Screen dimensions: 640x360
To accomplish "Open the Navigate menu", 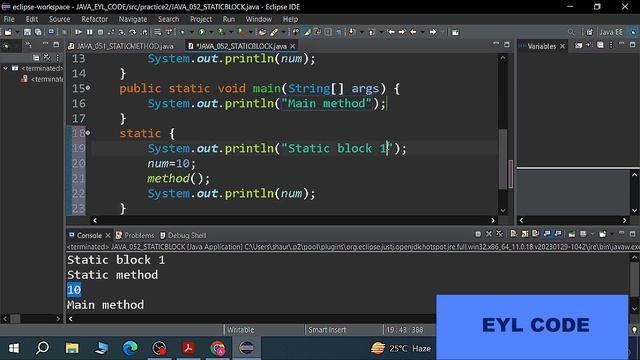I will [x=133, y=19].
